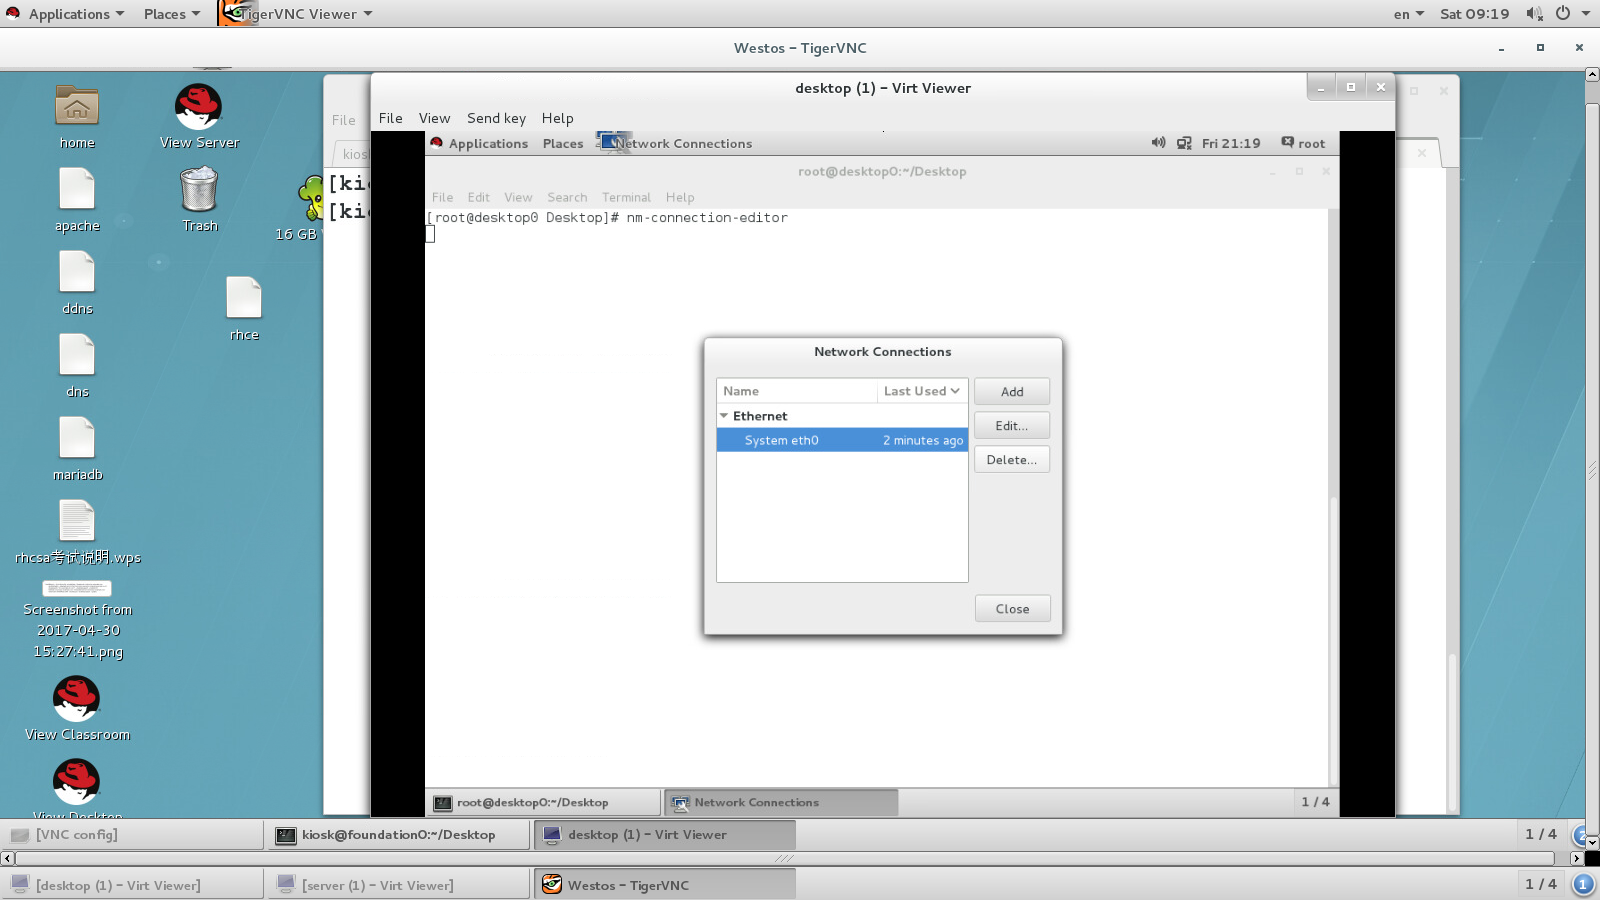Open the en input language dropdown
The height and width of the screenshot is (900, 1600).
[x=1408, y=14]
